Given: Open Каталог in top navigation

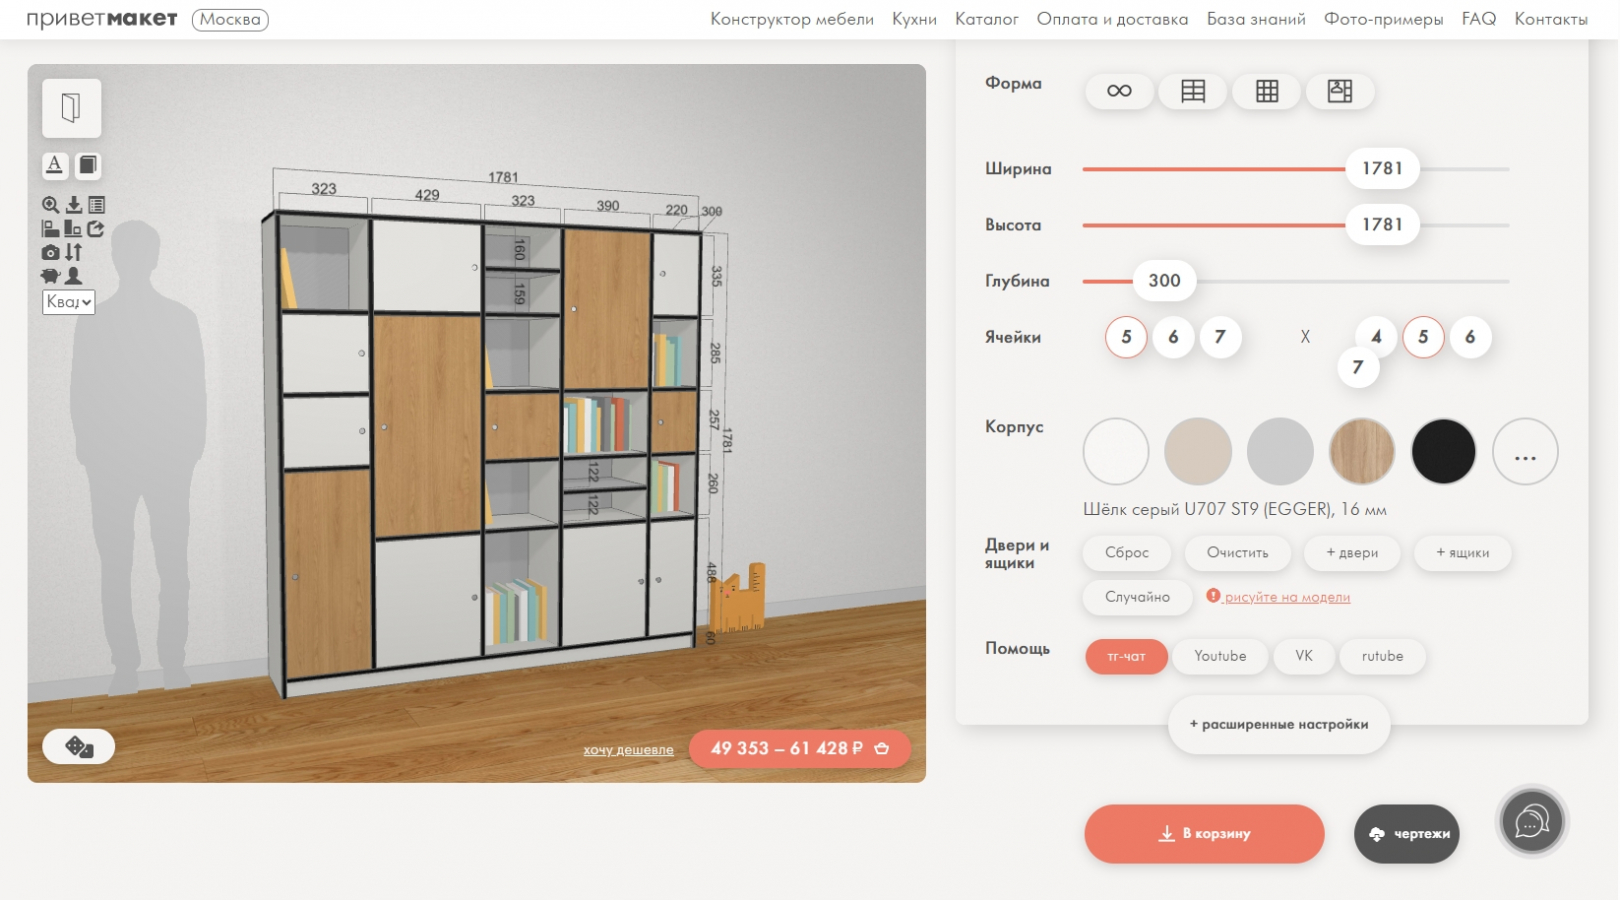Looking at the screenshot, I should click(986, 19).
